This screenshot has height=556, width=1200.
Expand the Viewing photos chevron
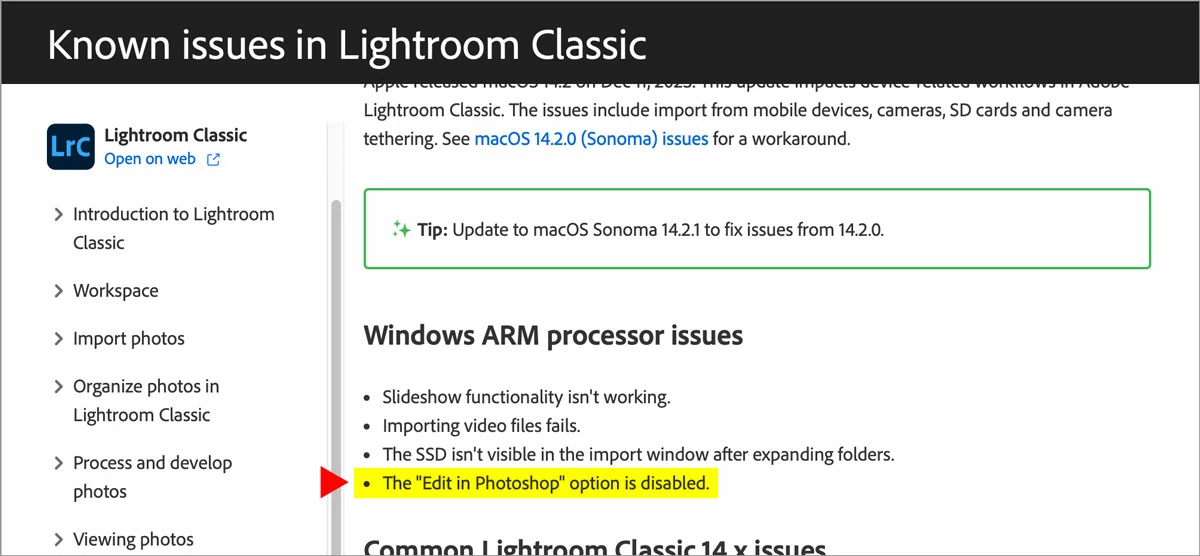tap(58, 540)
